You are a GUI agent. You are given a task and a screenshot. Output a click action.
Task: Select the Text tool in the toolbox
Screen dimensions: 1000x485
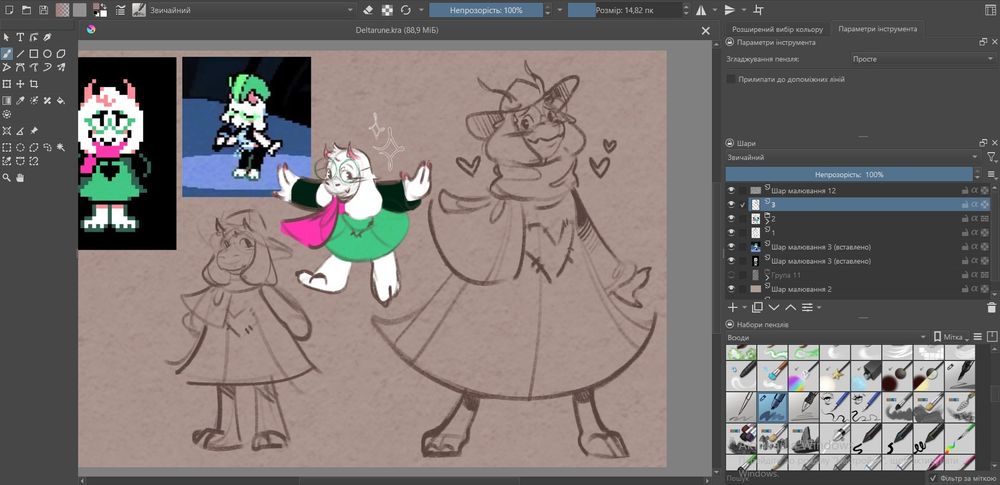(20, 38)
